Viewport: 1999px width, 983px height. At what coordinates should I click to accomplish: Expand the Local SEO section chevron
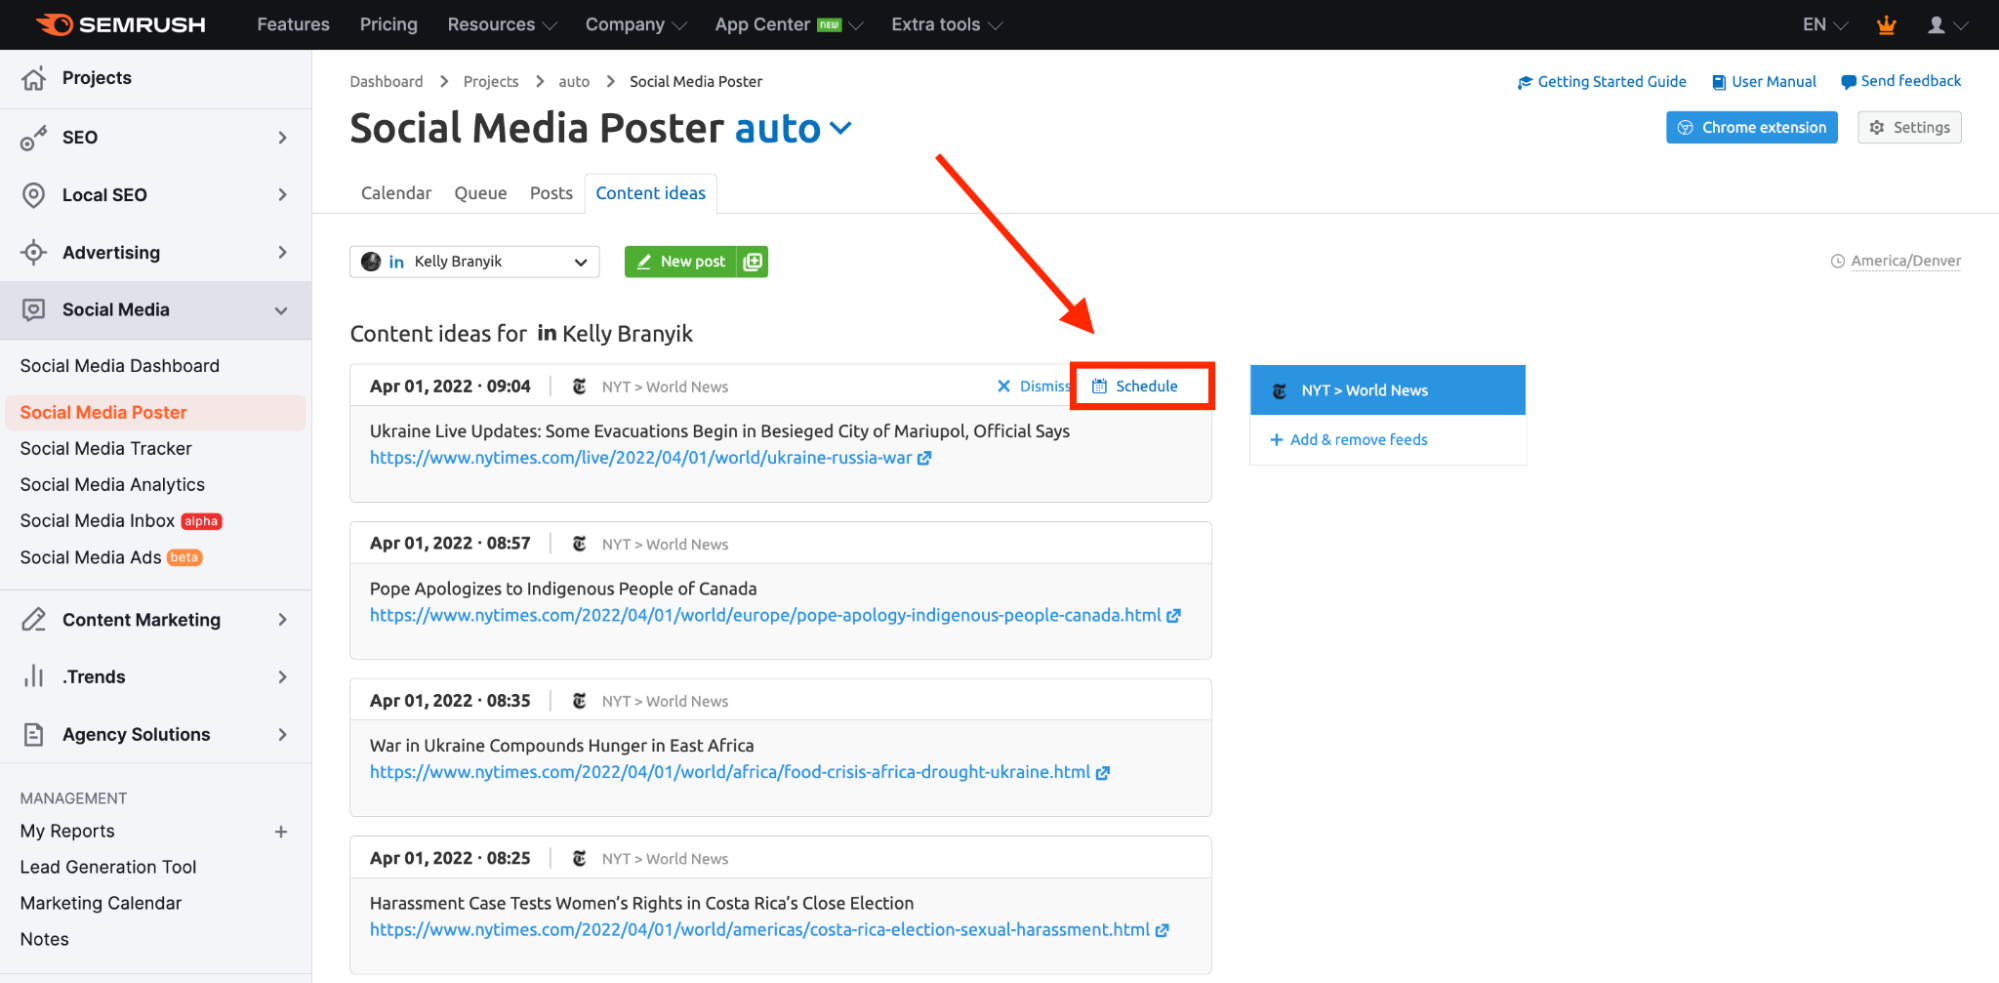coord(282,195)
